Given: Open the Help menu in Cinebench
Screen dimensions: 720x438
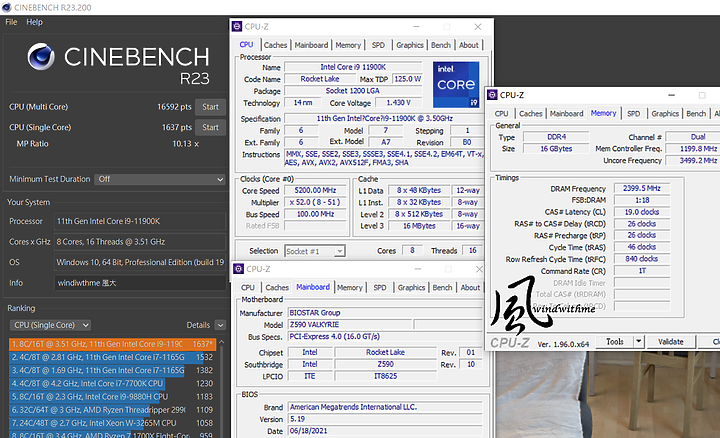Looking at the screenshot, I should click(34, 22).
